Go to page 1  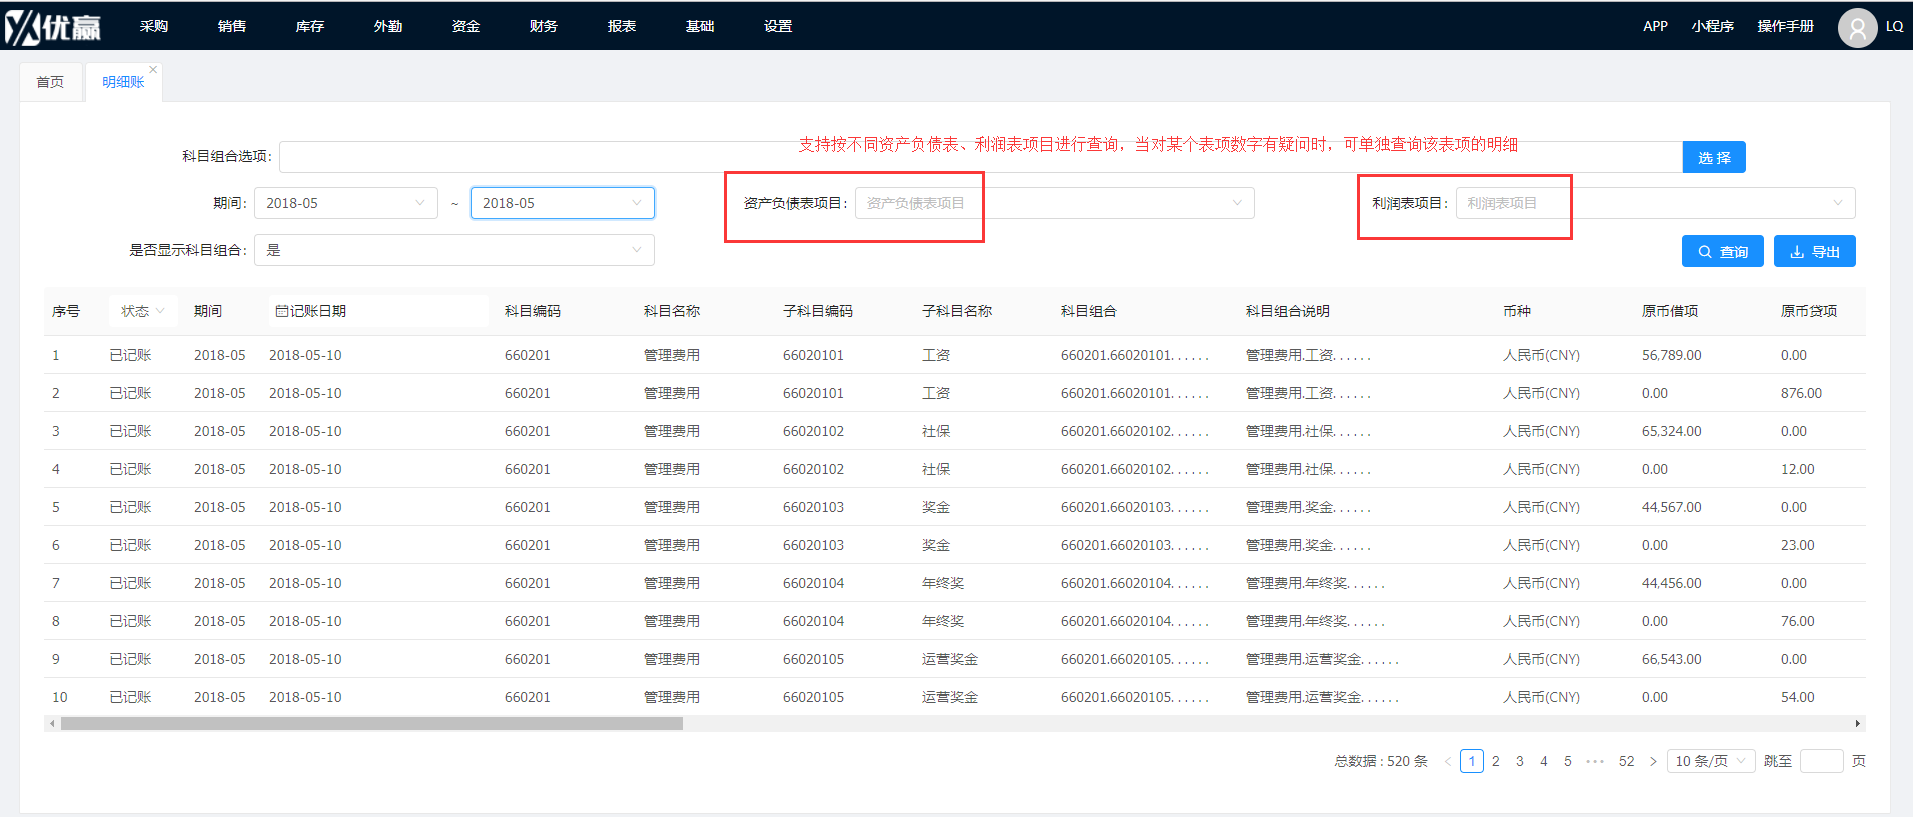click(1472, 761)
